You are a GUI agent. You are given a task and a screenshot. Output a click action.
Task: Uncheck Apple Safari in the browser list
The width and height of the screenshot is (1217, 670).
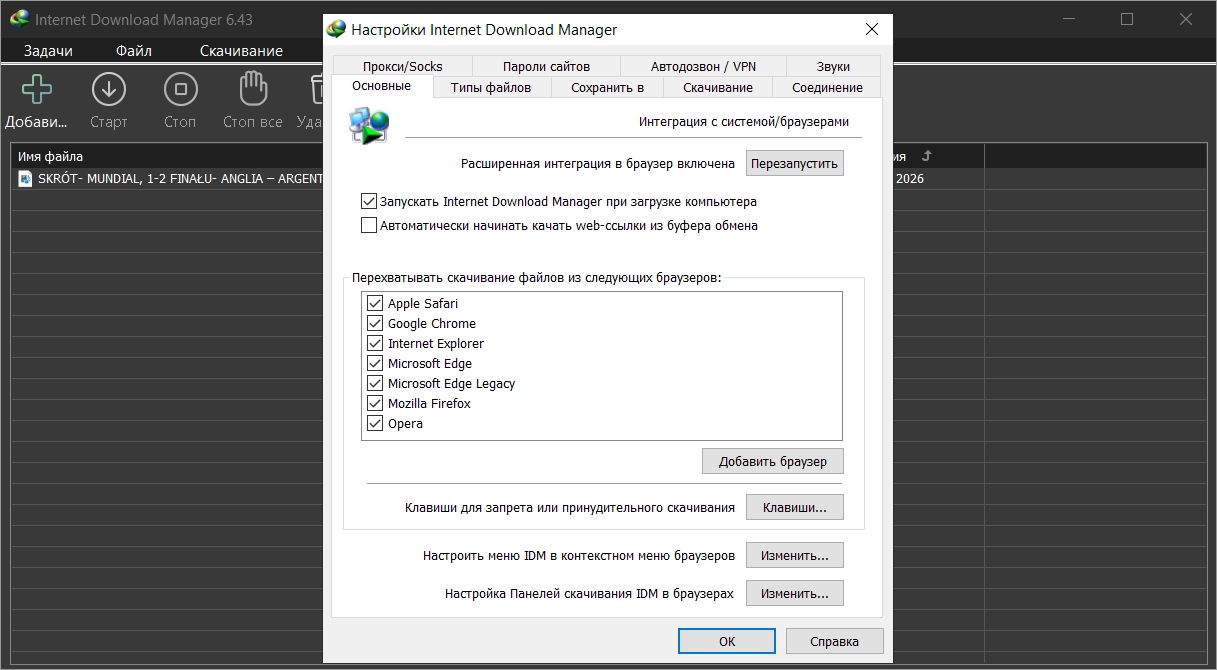click(x=375, y=303)
